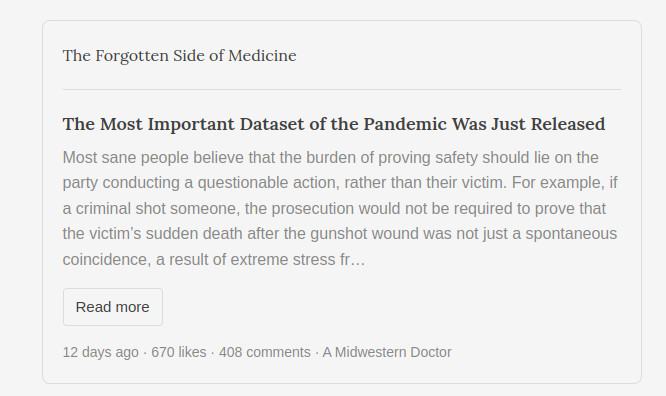Click the truncated text ending 'extreme stress fr…'
Image resolution: width=666 pixels, height=396 pixels.
214,259
